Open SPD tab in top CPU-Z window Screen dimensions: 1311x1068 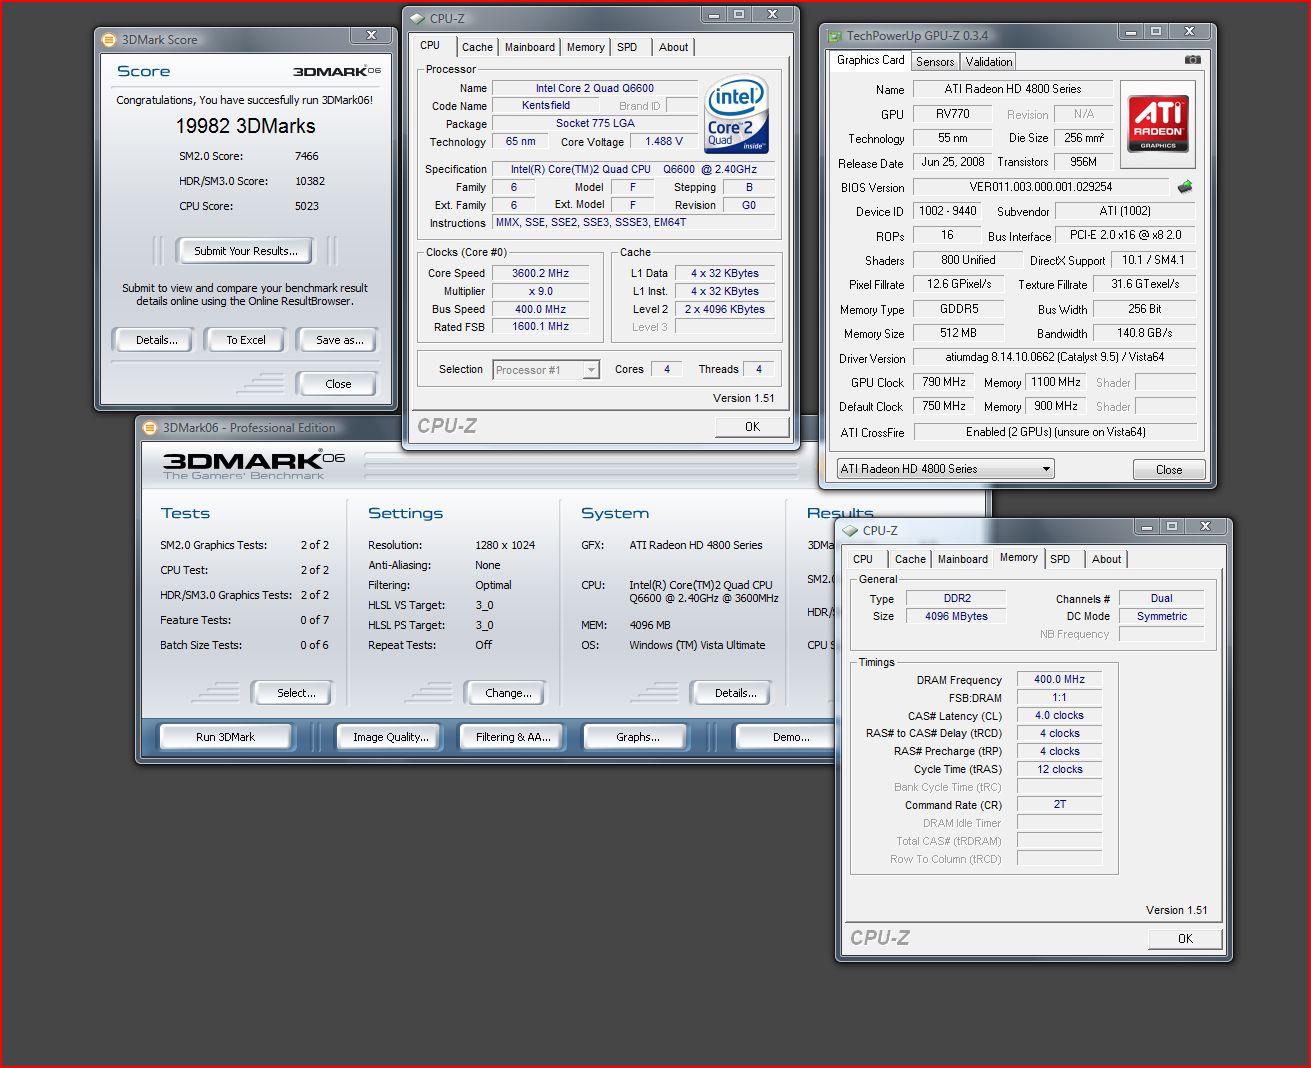pos(627,47)
